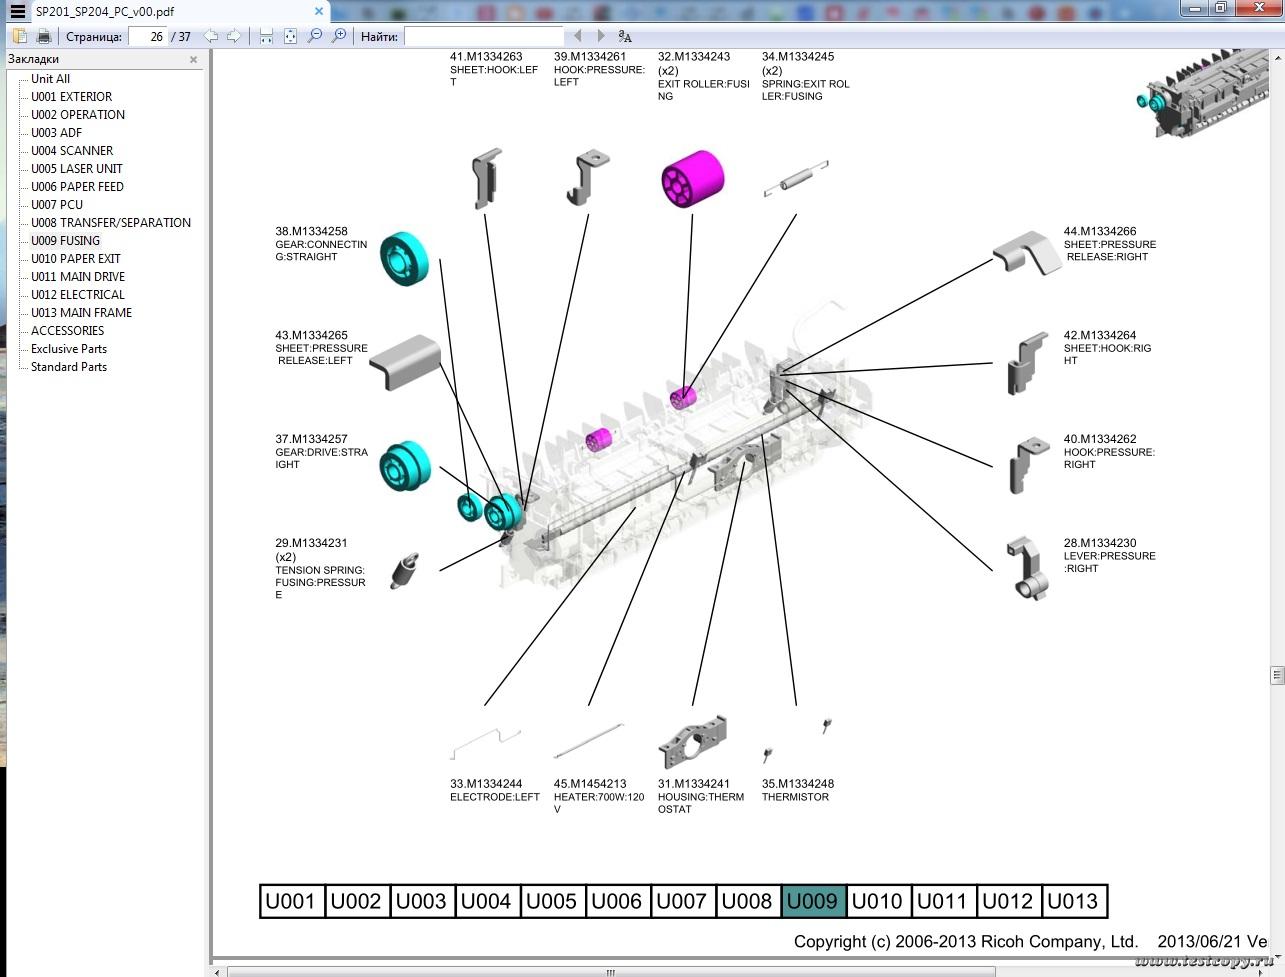Click inside the page number field

[x=148, y=36]
